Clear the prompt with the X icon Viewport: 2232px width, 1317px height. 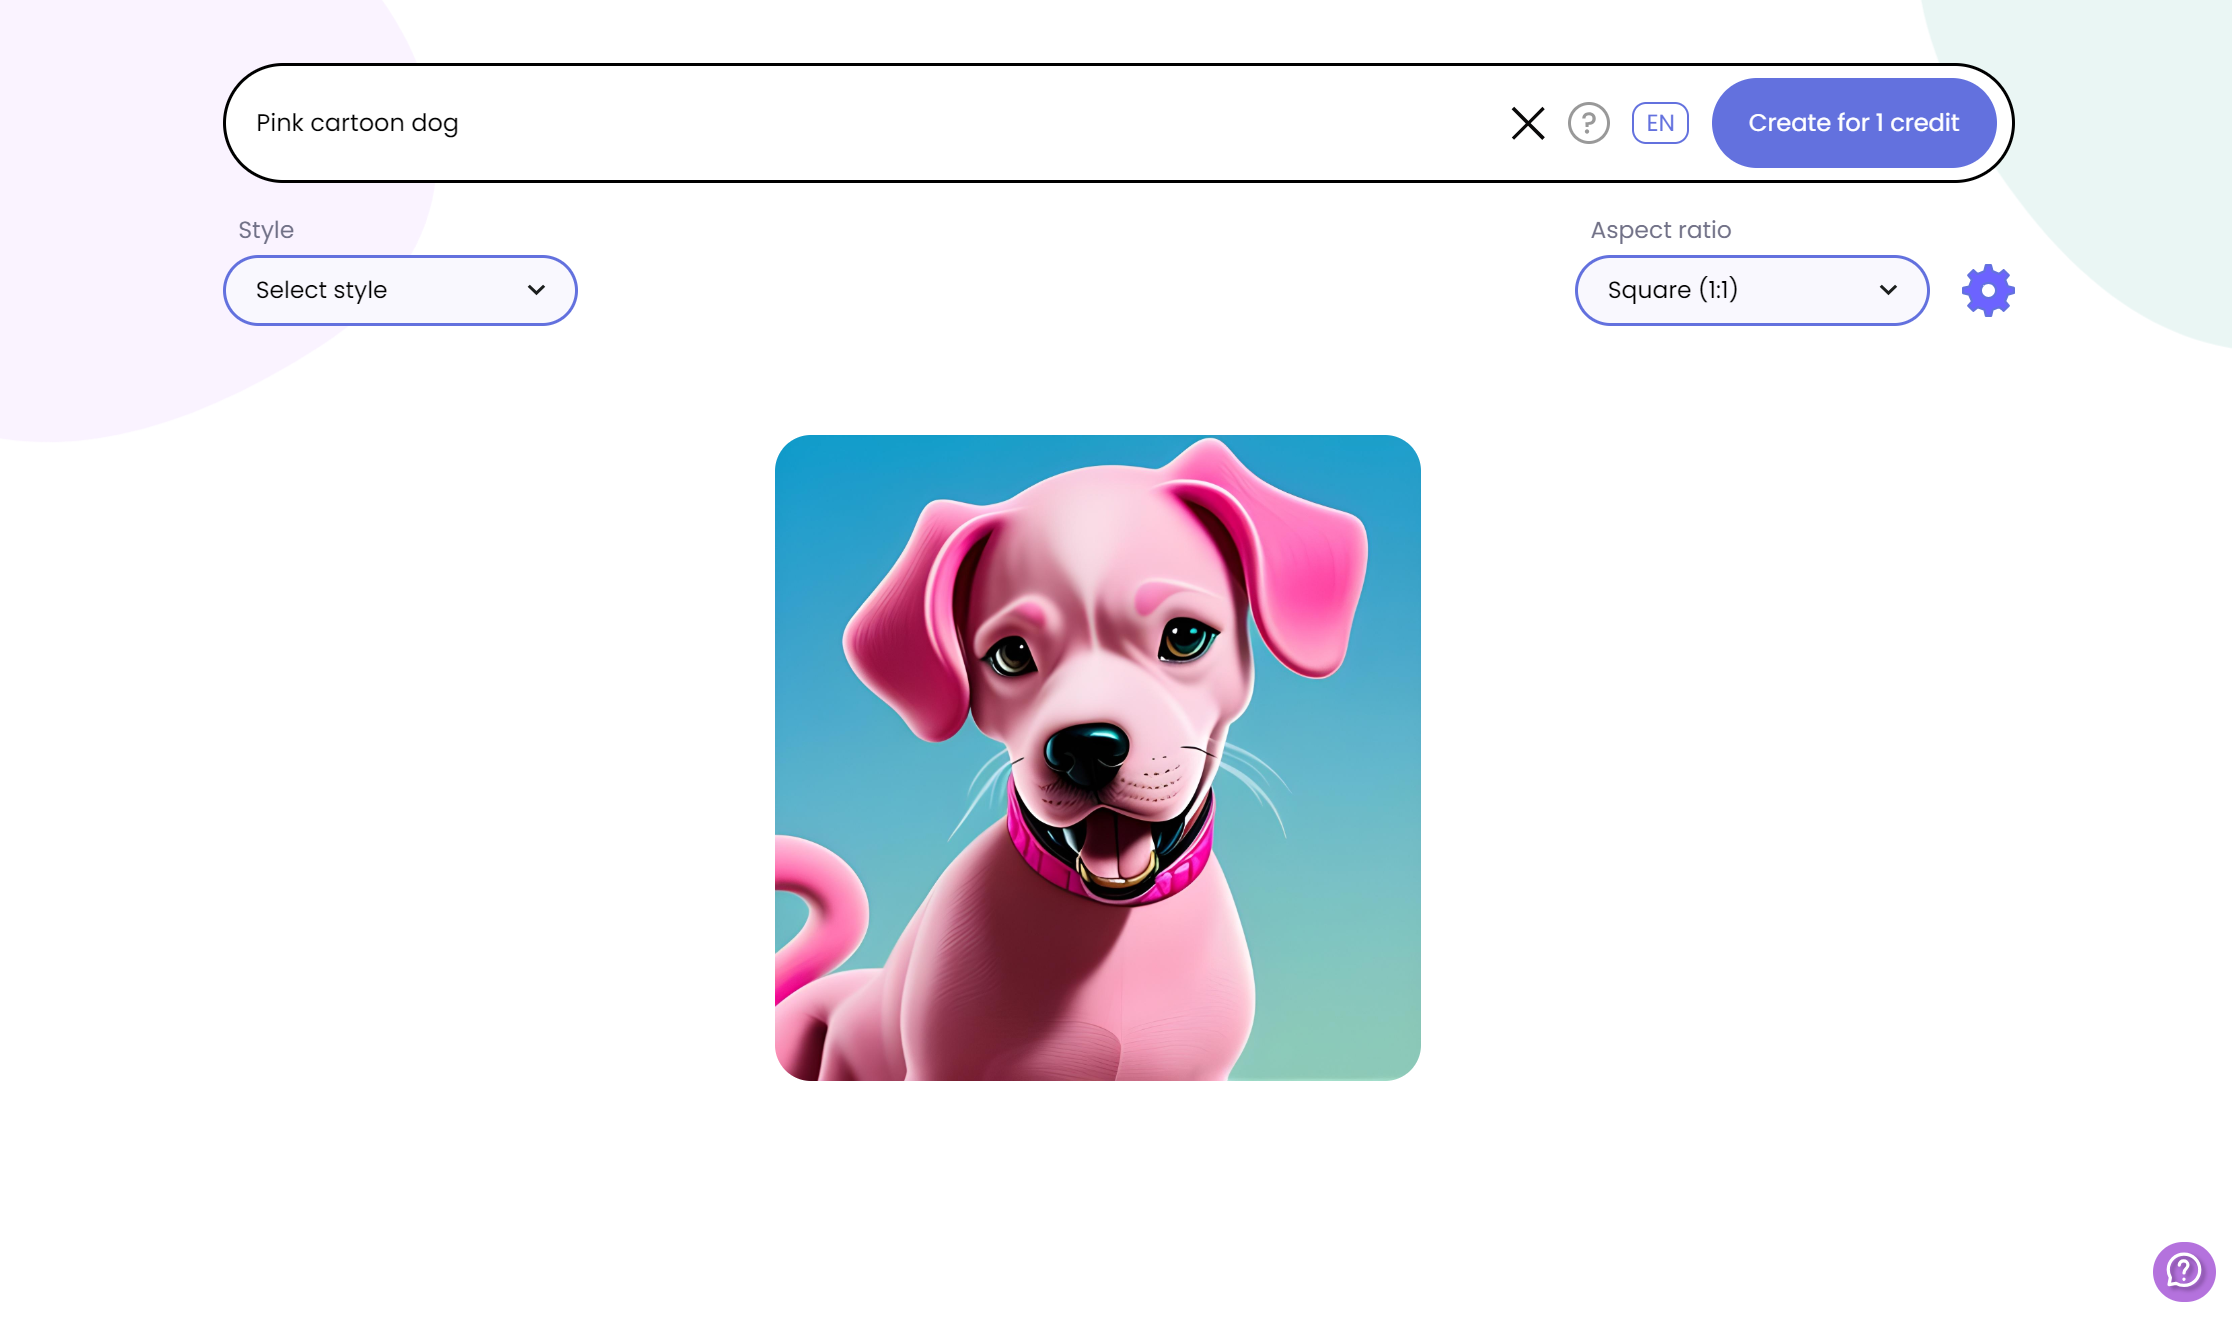point(1528,123)
